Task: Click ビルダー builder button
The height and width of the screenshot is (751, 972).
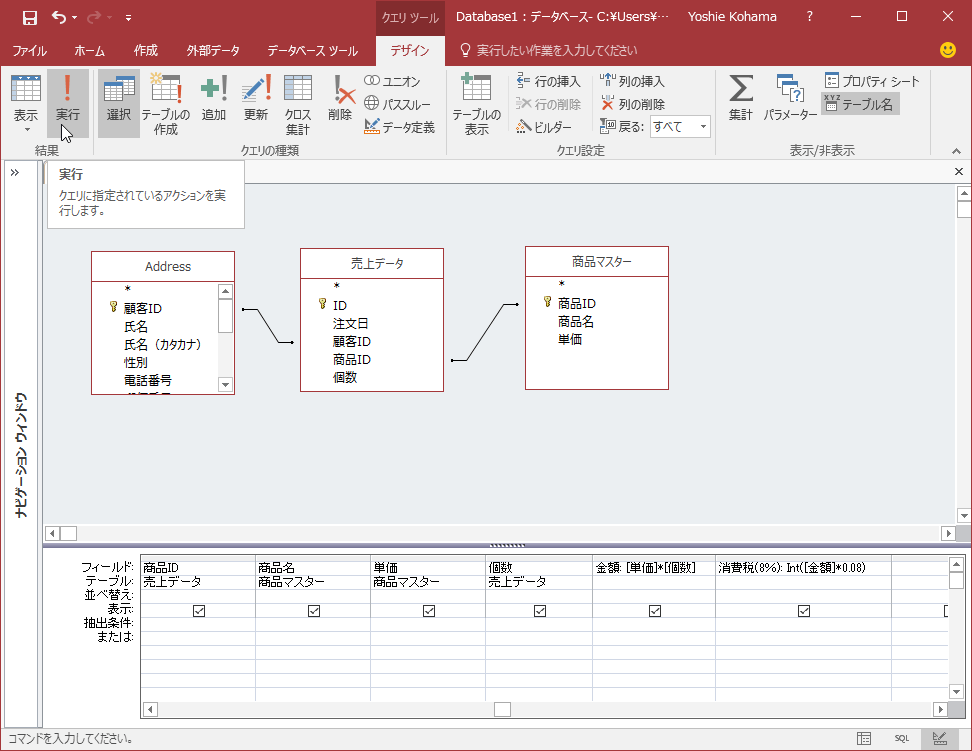Action: point(544,127)
